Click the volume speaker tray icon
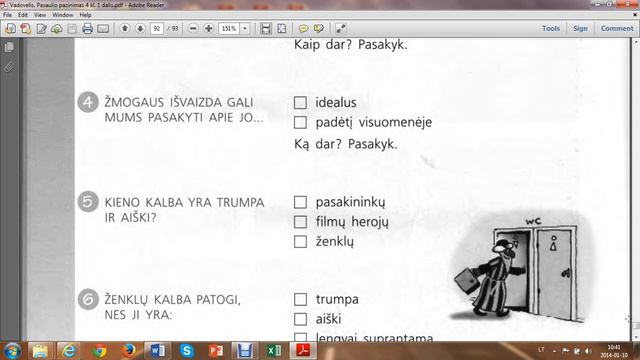 click(x=588, y=351)
